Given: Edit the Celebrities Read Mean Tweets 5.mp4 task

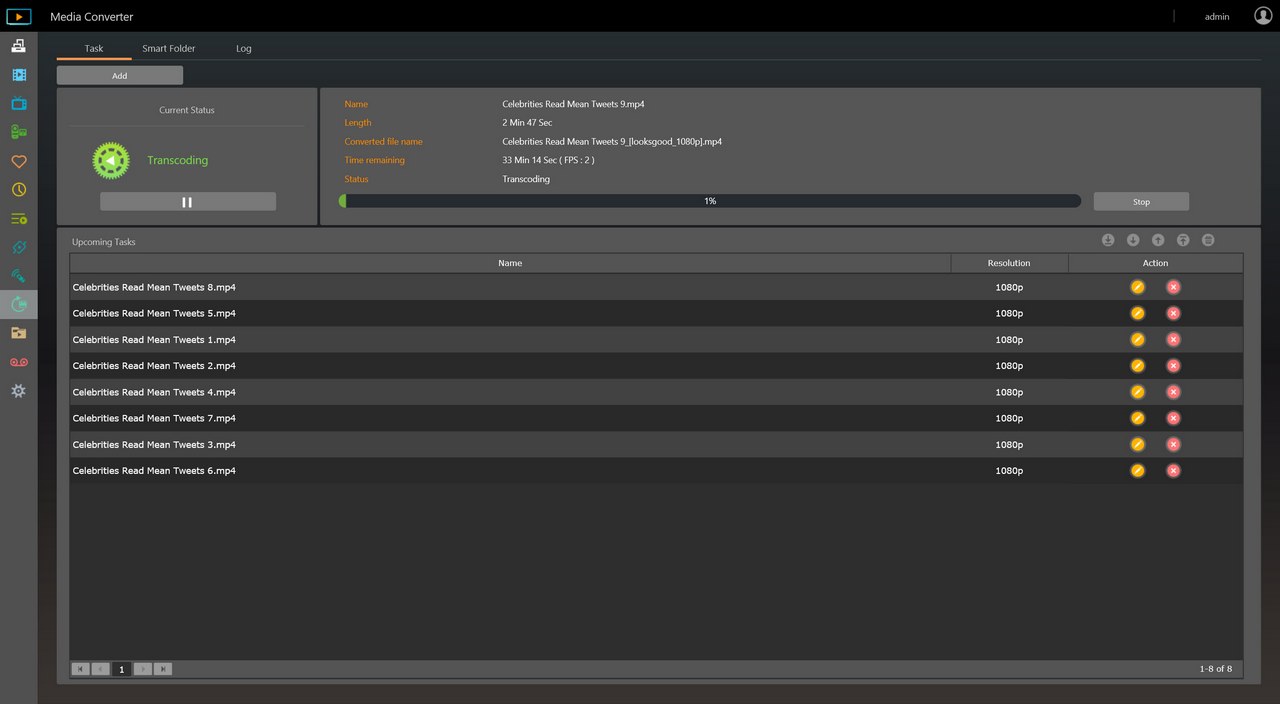Looking at the screenshot, I should pyautogui.click(x=1137, y=313).
